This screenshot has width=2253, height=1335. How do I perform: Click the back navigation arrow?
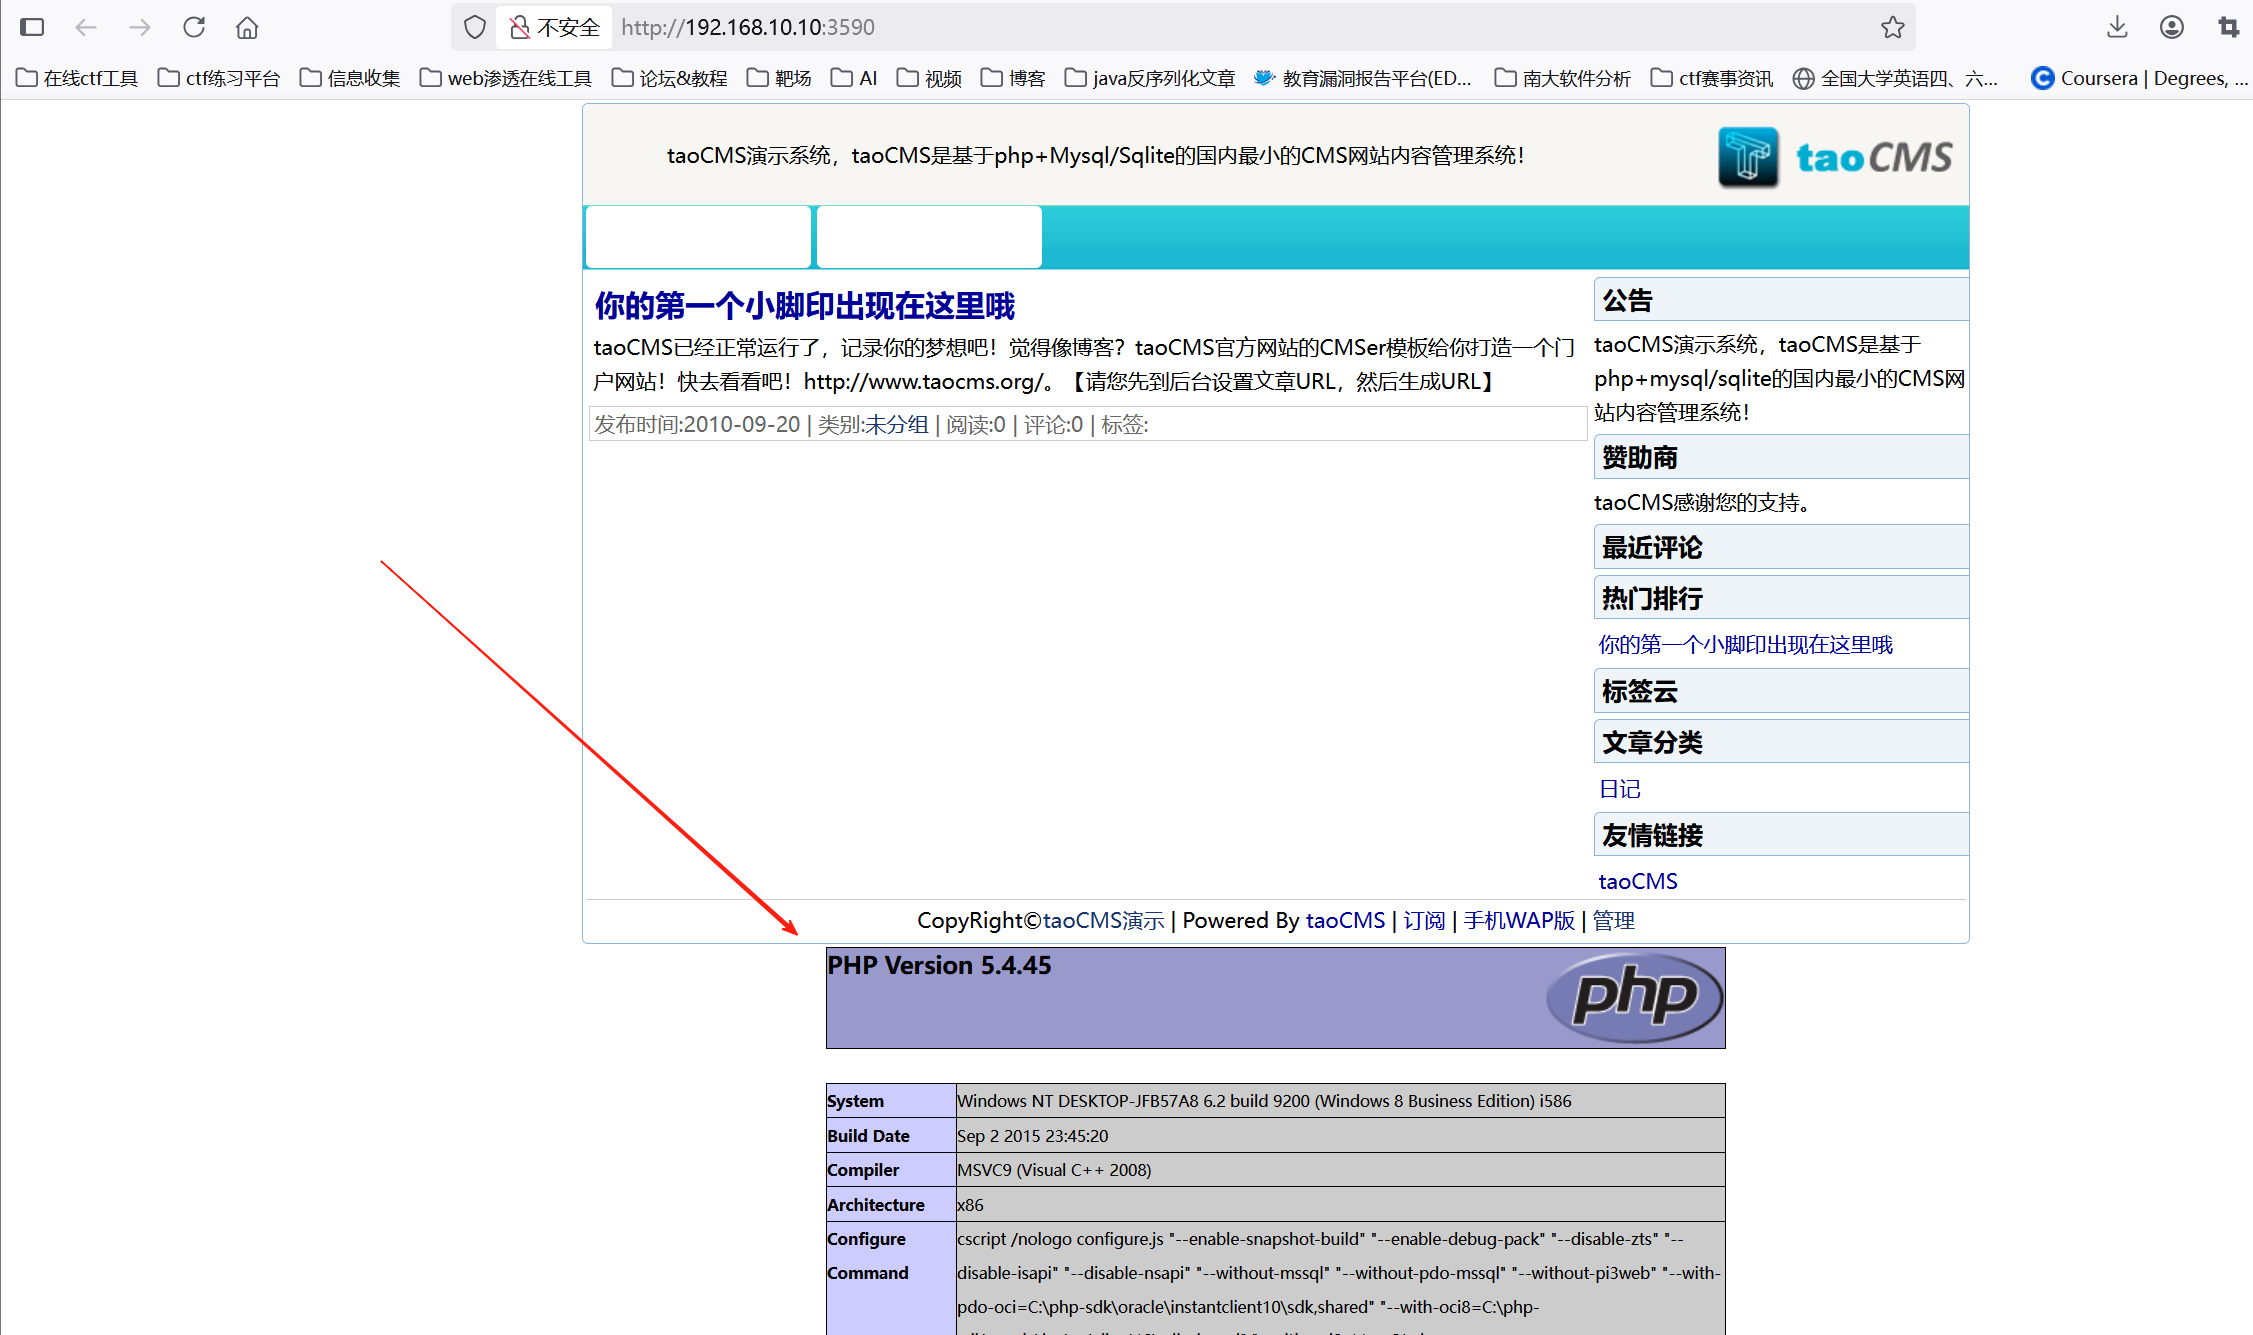coord(86,27)
